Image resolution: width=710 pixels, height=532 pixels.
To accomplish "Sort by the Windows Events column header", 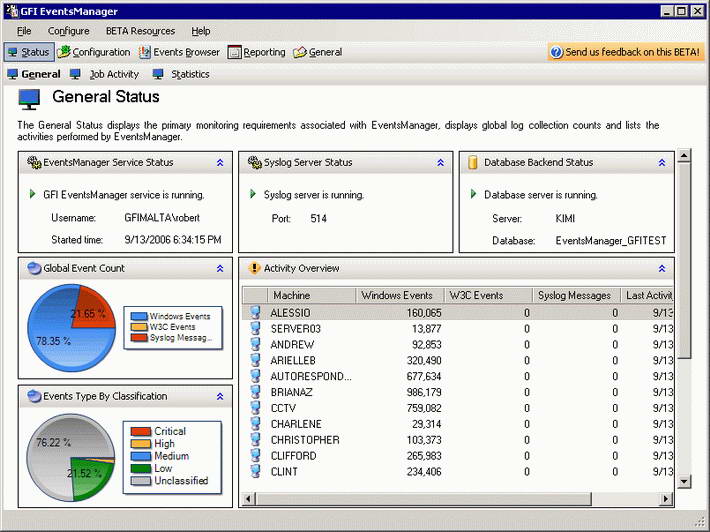I will pos(397,295).
